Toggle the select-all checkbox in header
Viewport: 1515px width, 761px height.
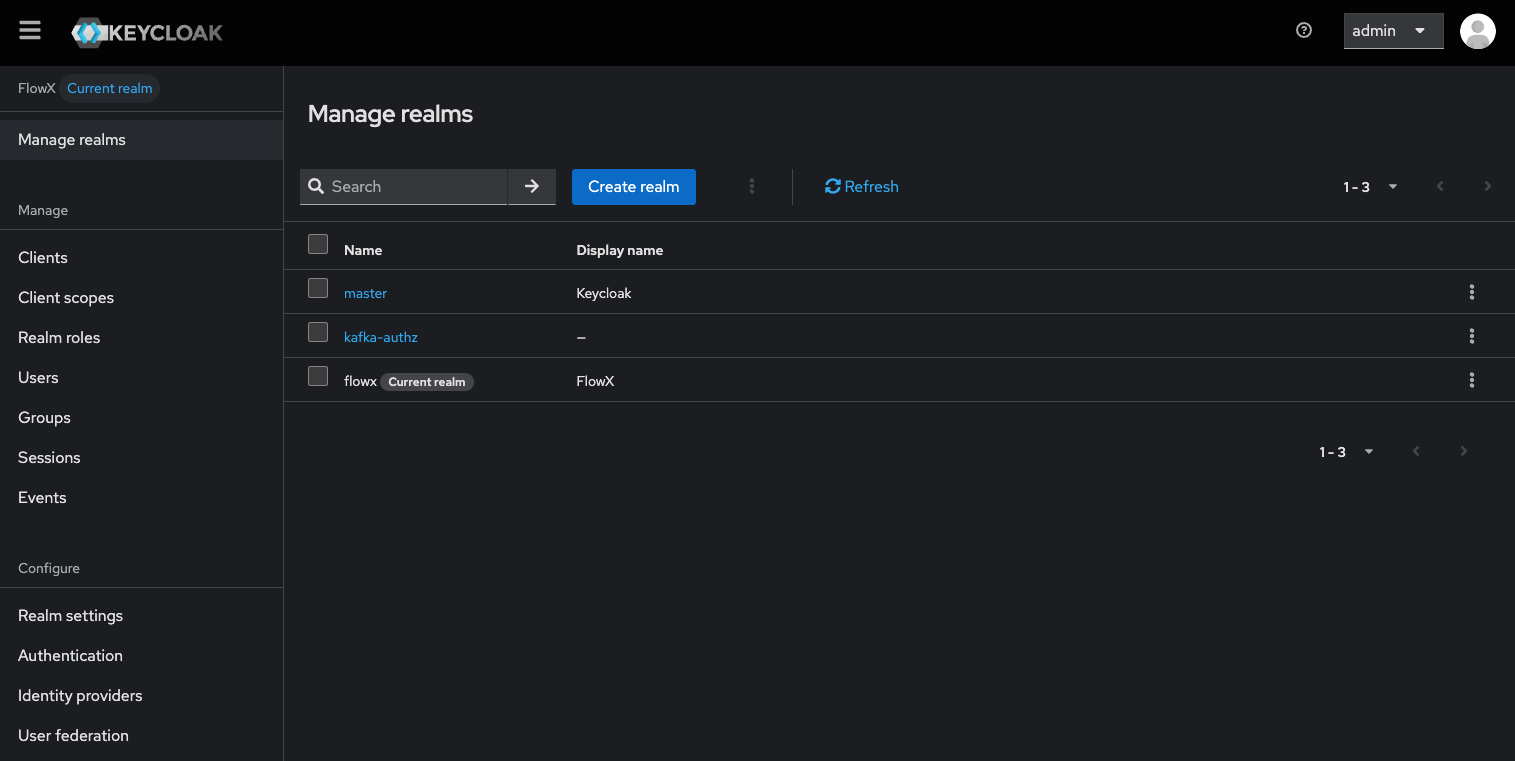[318, 244]
